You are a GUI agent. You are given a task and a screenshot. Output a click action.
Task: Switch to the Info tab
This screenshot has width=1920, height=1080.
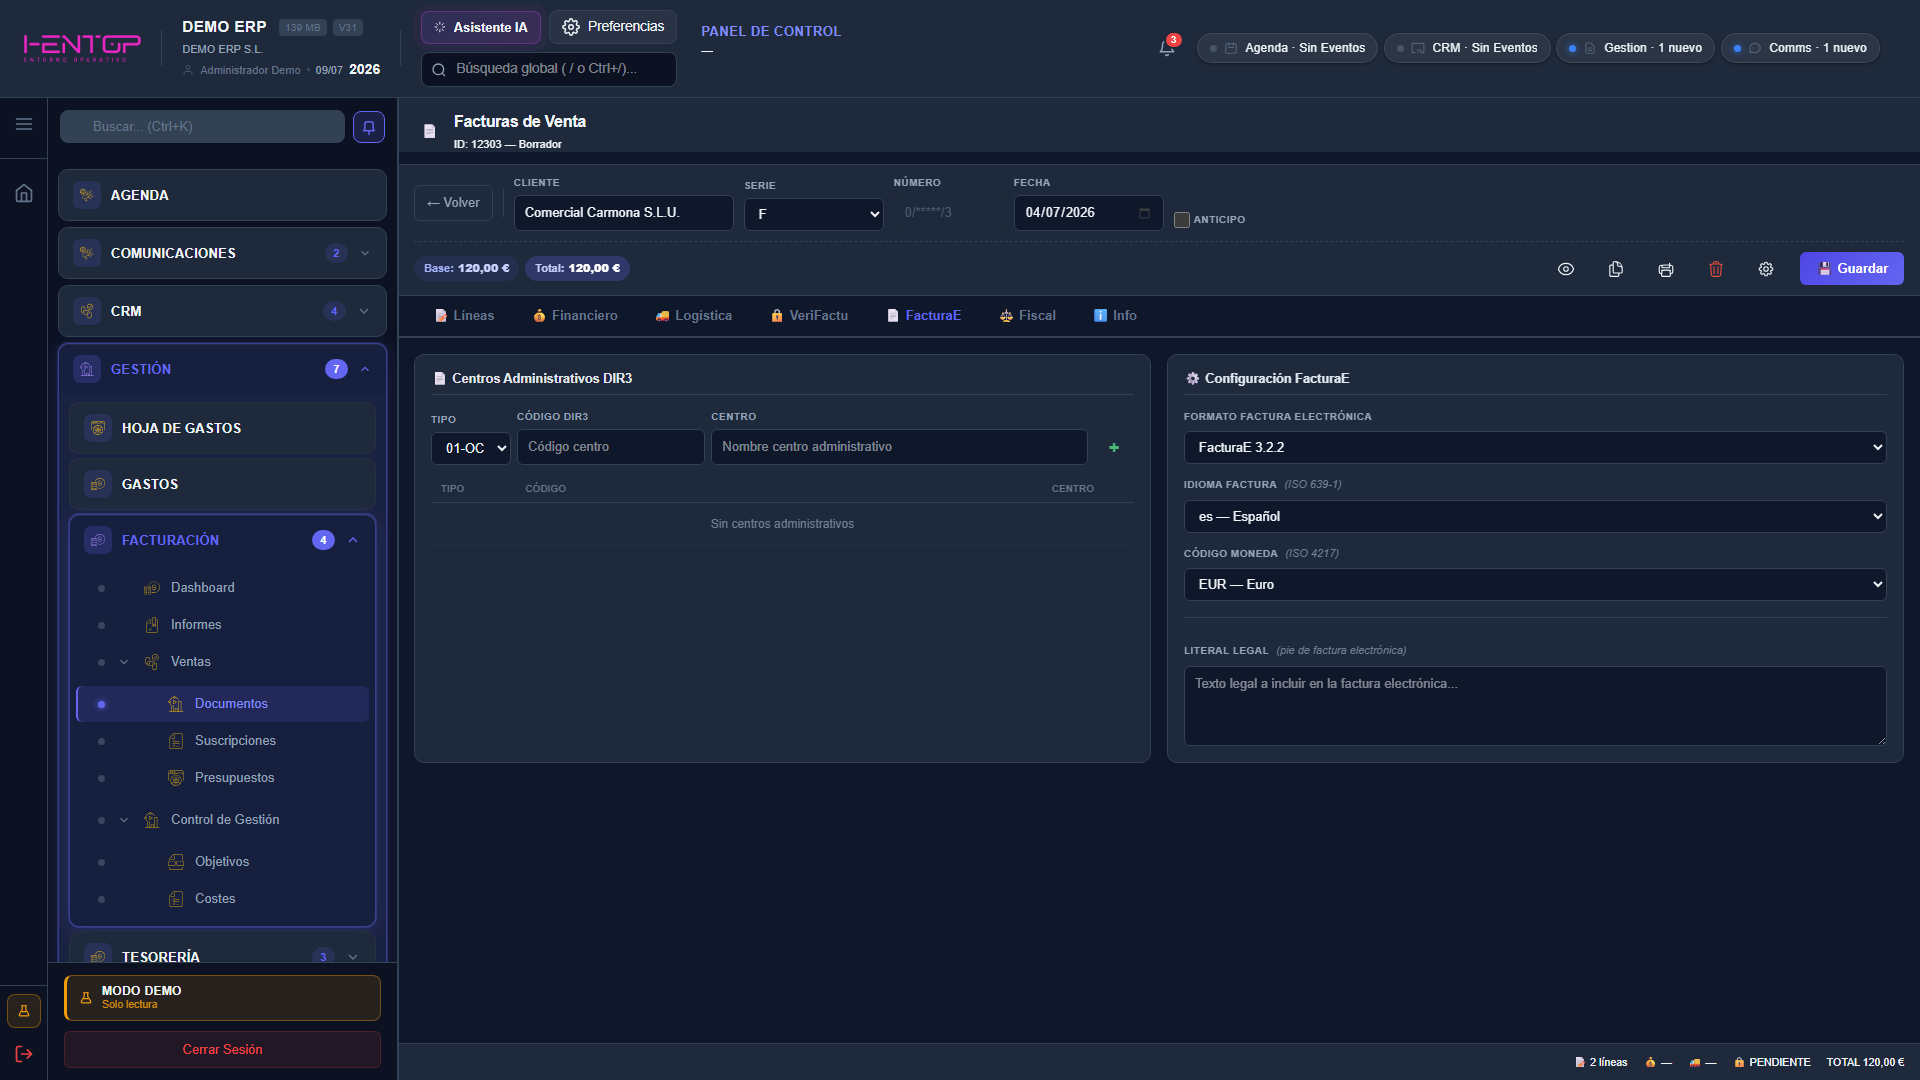(x=1115, y=316)
